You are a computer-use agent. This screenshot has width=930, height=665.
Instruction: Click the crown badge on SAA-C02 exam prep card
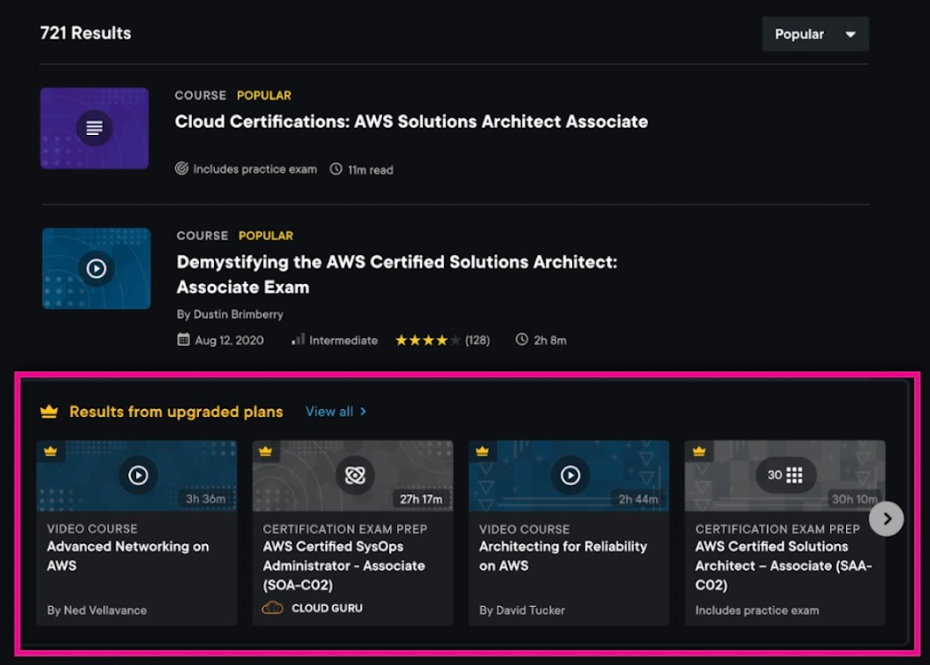699,451
